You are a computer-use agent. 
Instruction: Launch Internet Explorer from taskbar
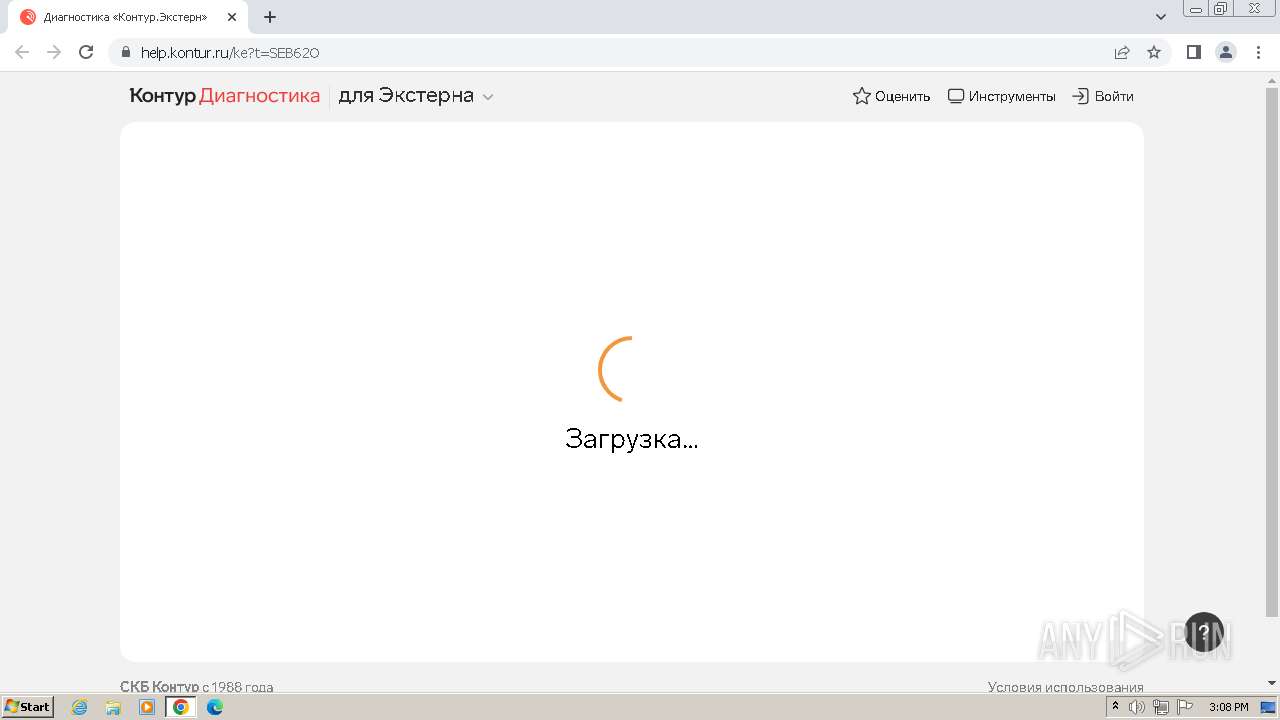[80, 707]
